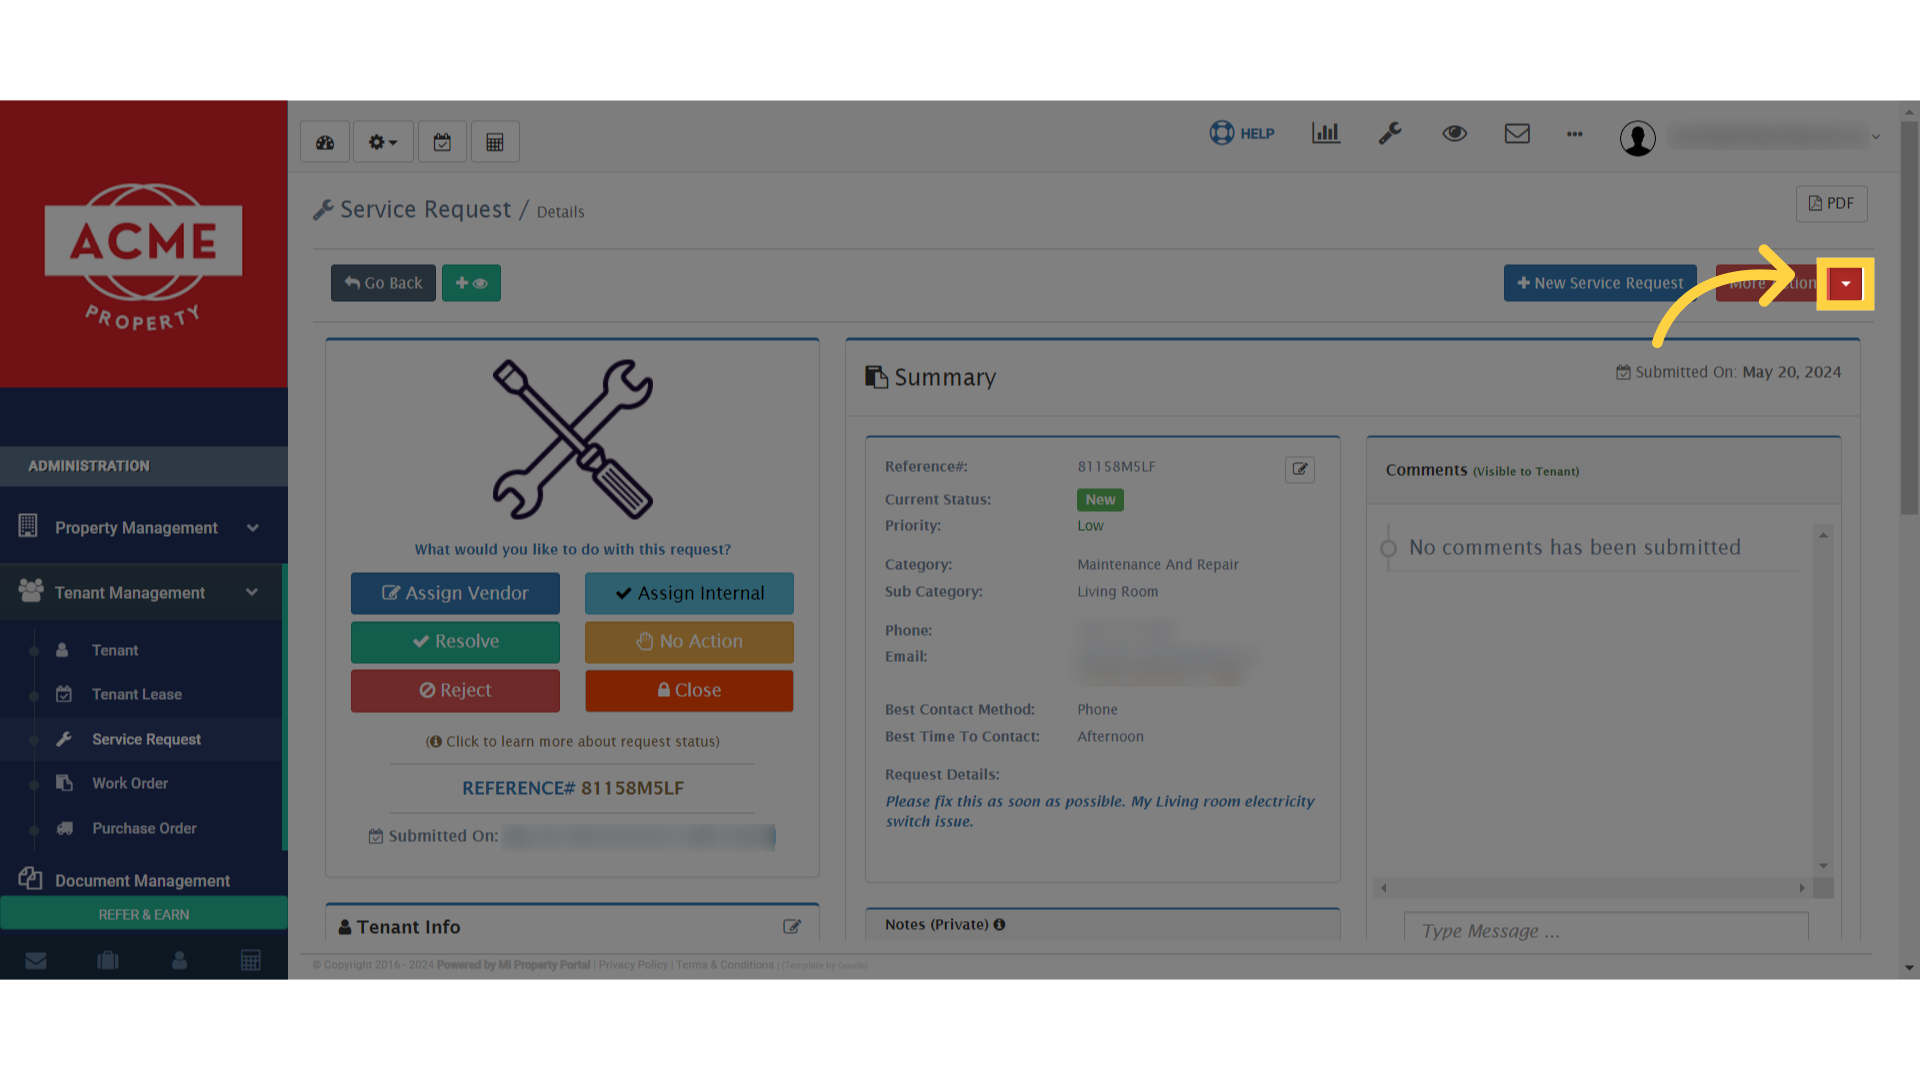Image resolution: width=1920 pixels, height=1080 pixels.
Task: Open the Terms & Conditions footer link
Action: tap(724, 965)
